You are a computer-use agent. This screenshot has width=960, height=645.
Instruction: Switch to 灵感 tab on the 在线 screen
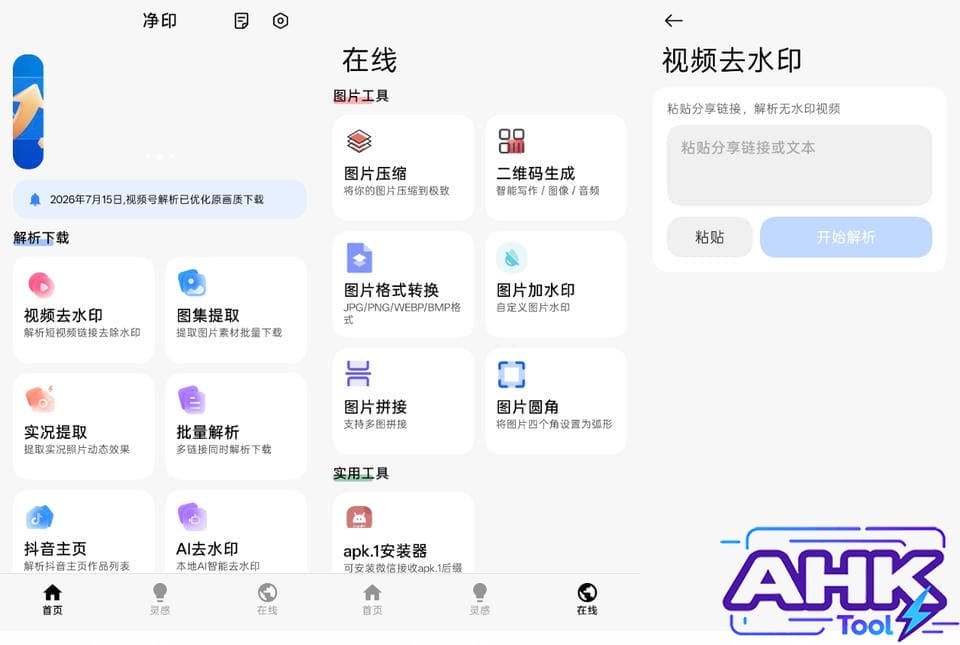point(479,599)
